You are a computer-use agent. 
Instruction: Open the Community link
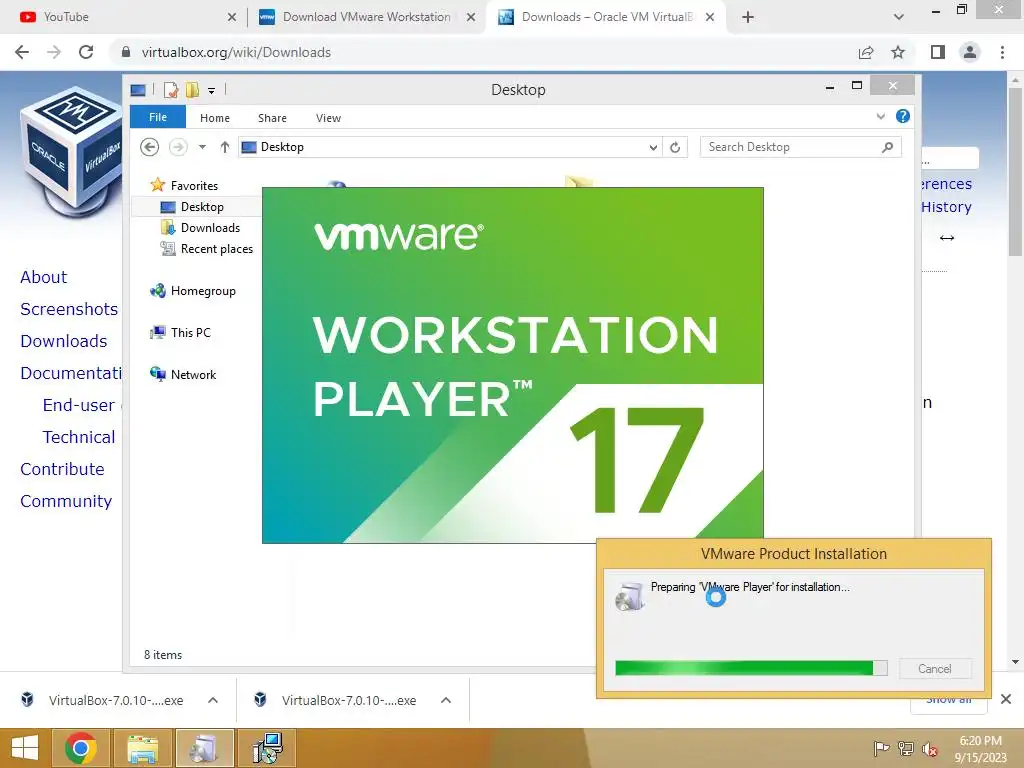click(66, 501)
